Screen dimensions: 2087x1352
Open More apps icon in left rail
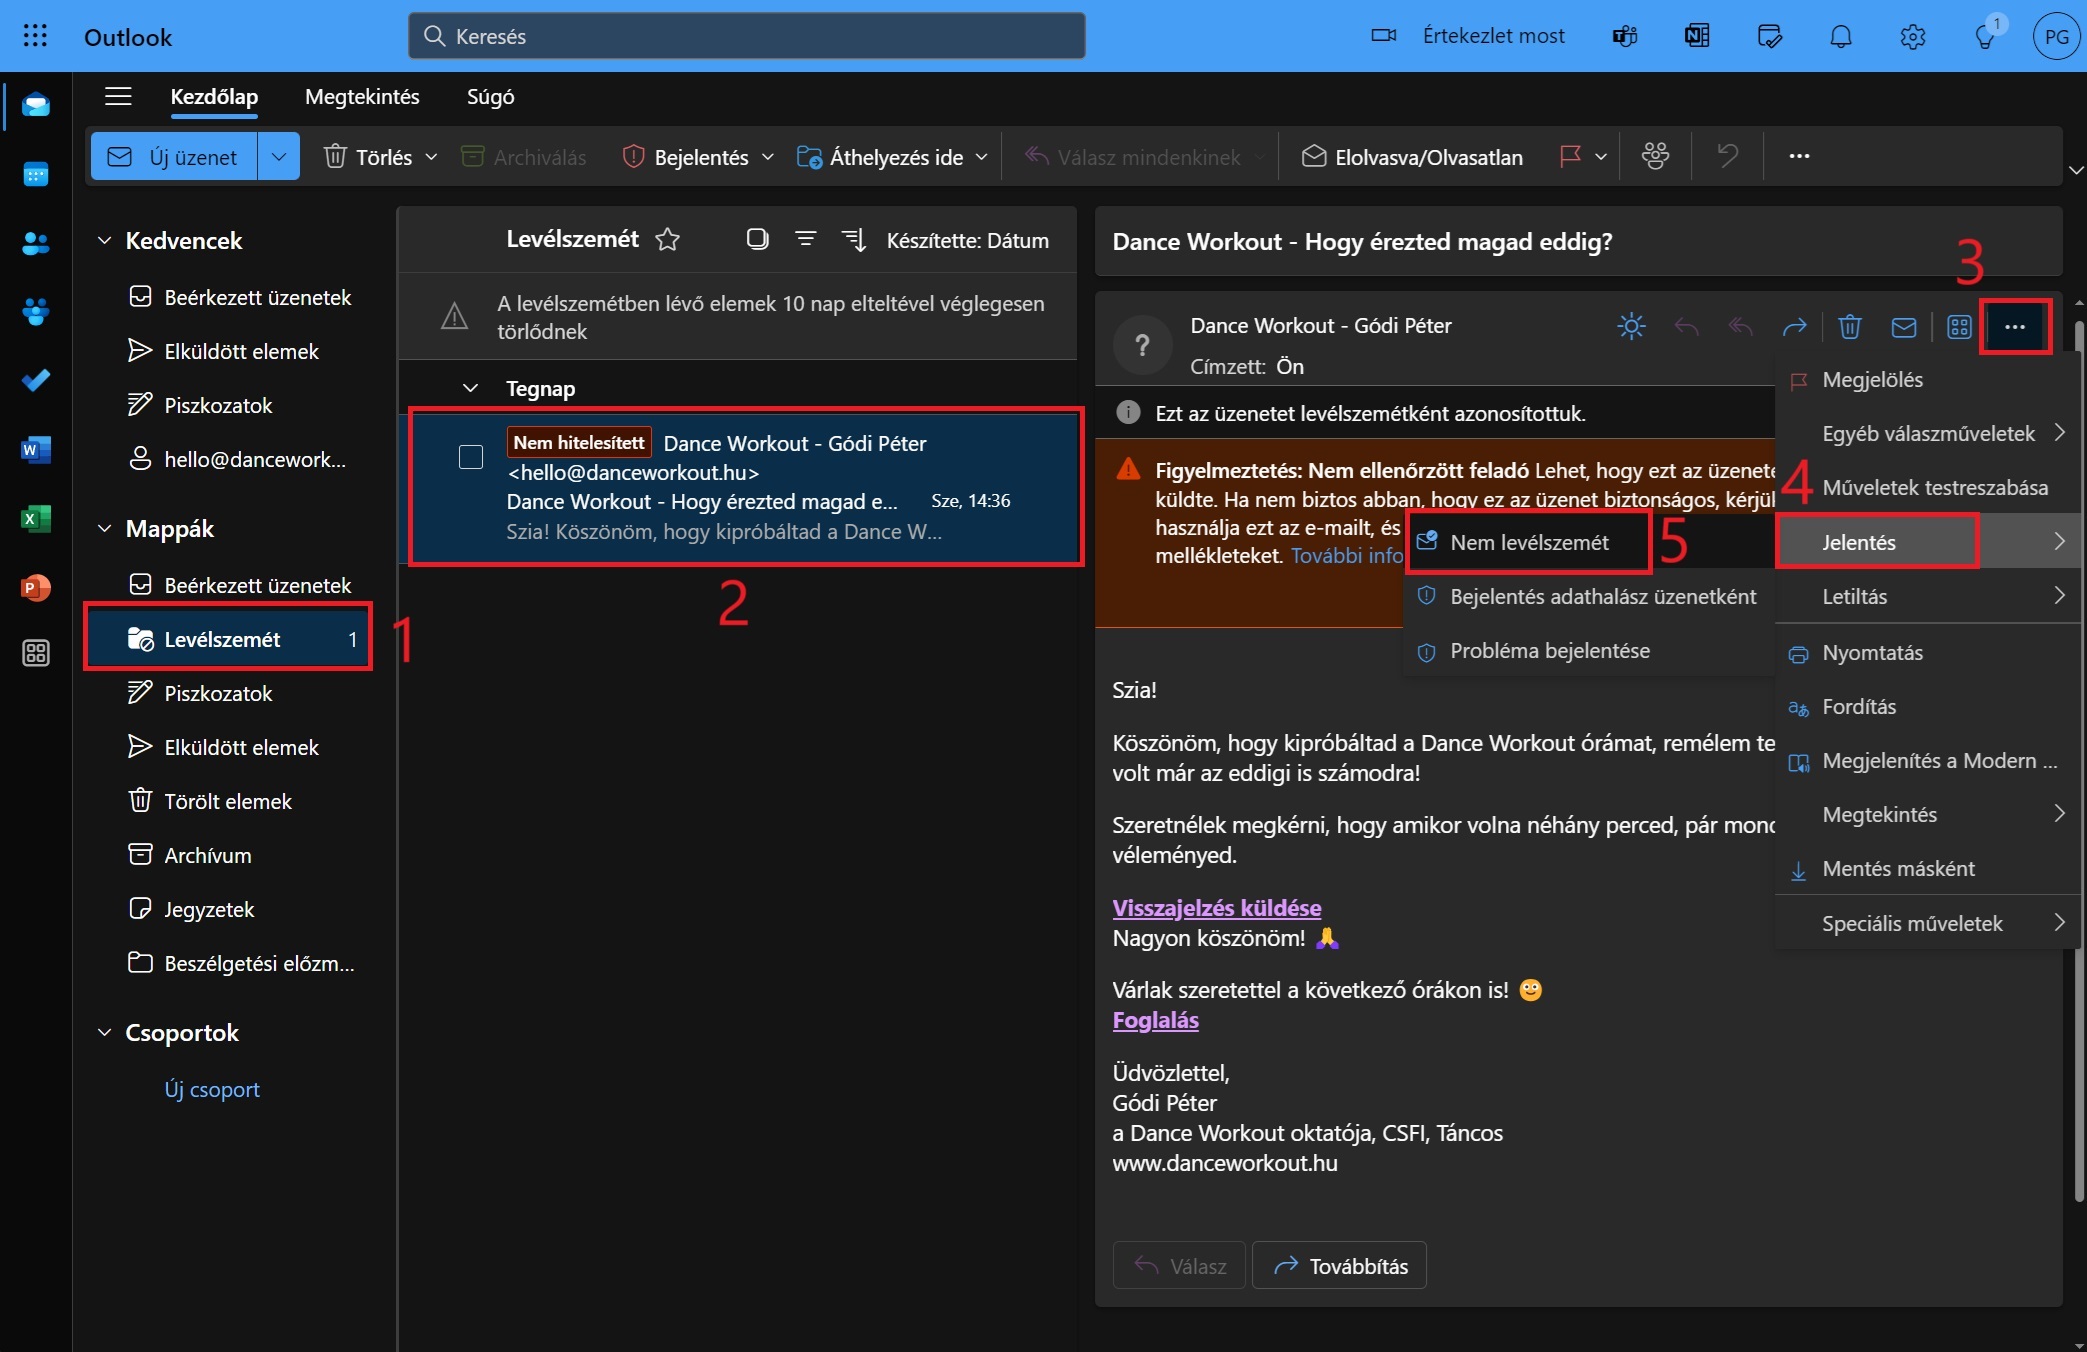click(36, 654)
